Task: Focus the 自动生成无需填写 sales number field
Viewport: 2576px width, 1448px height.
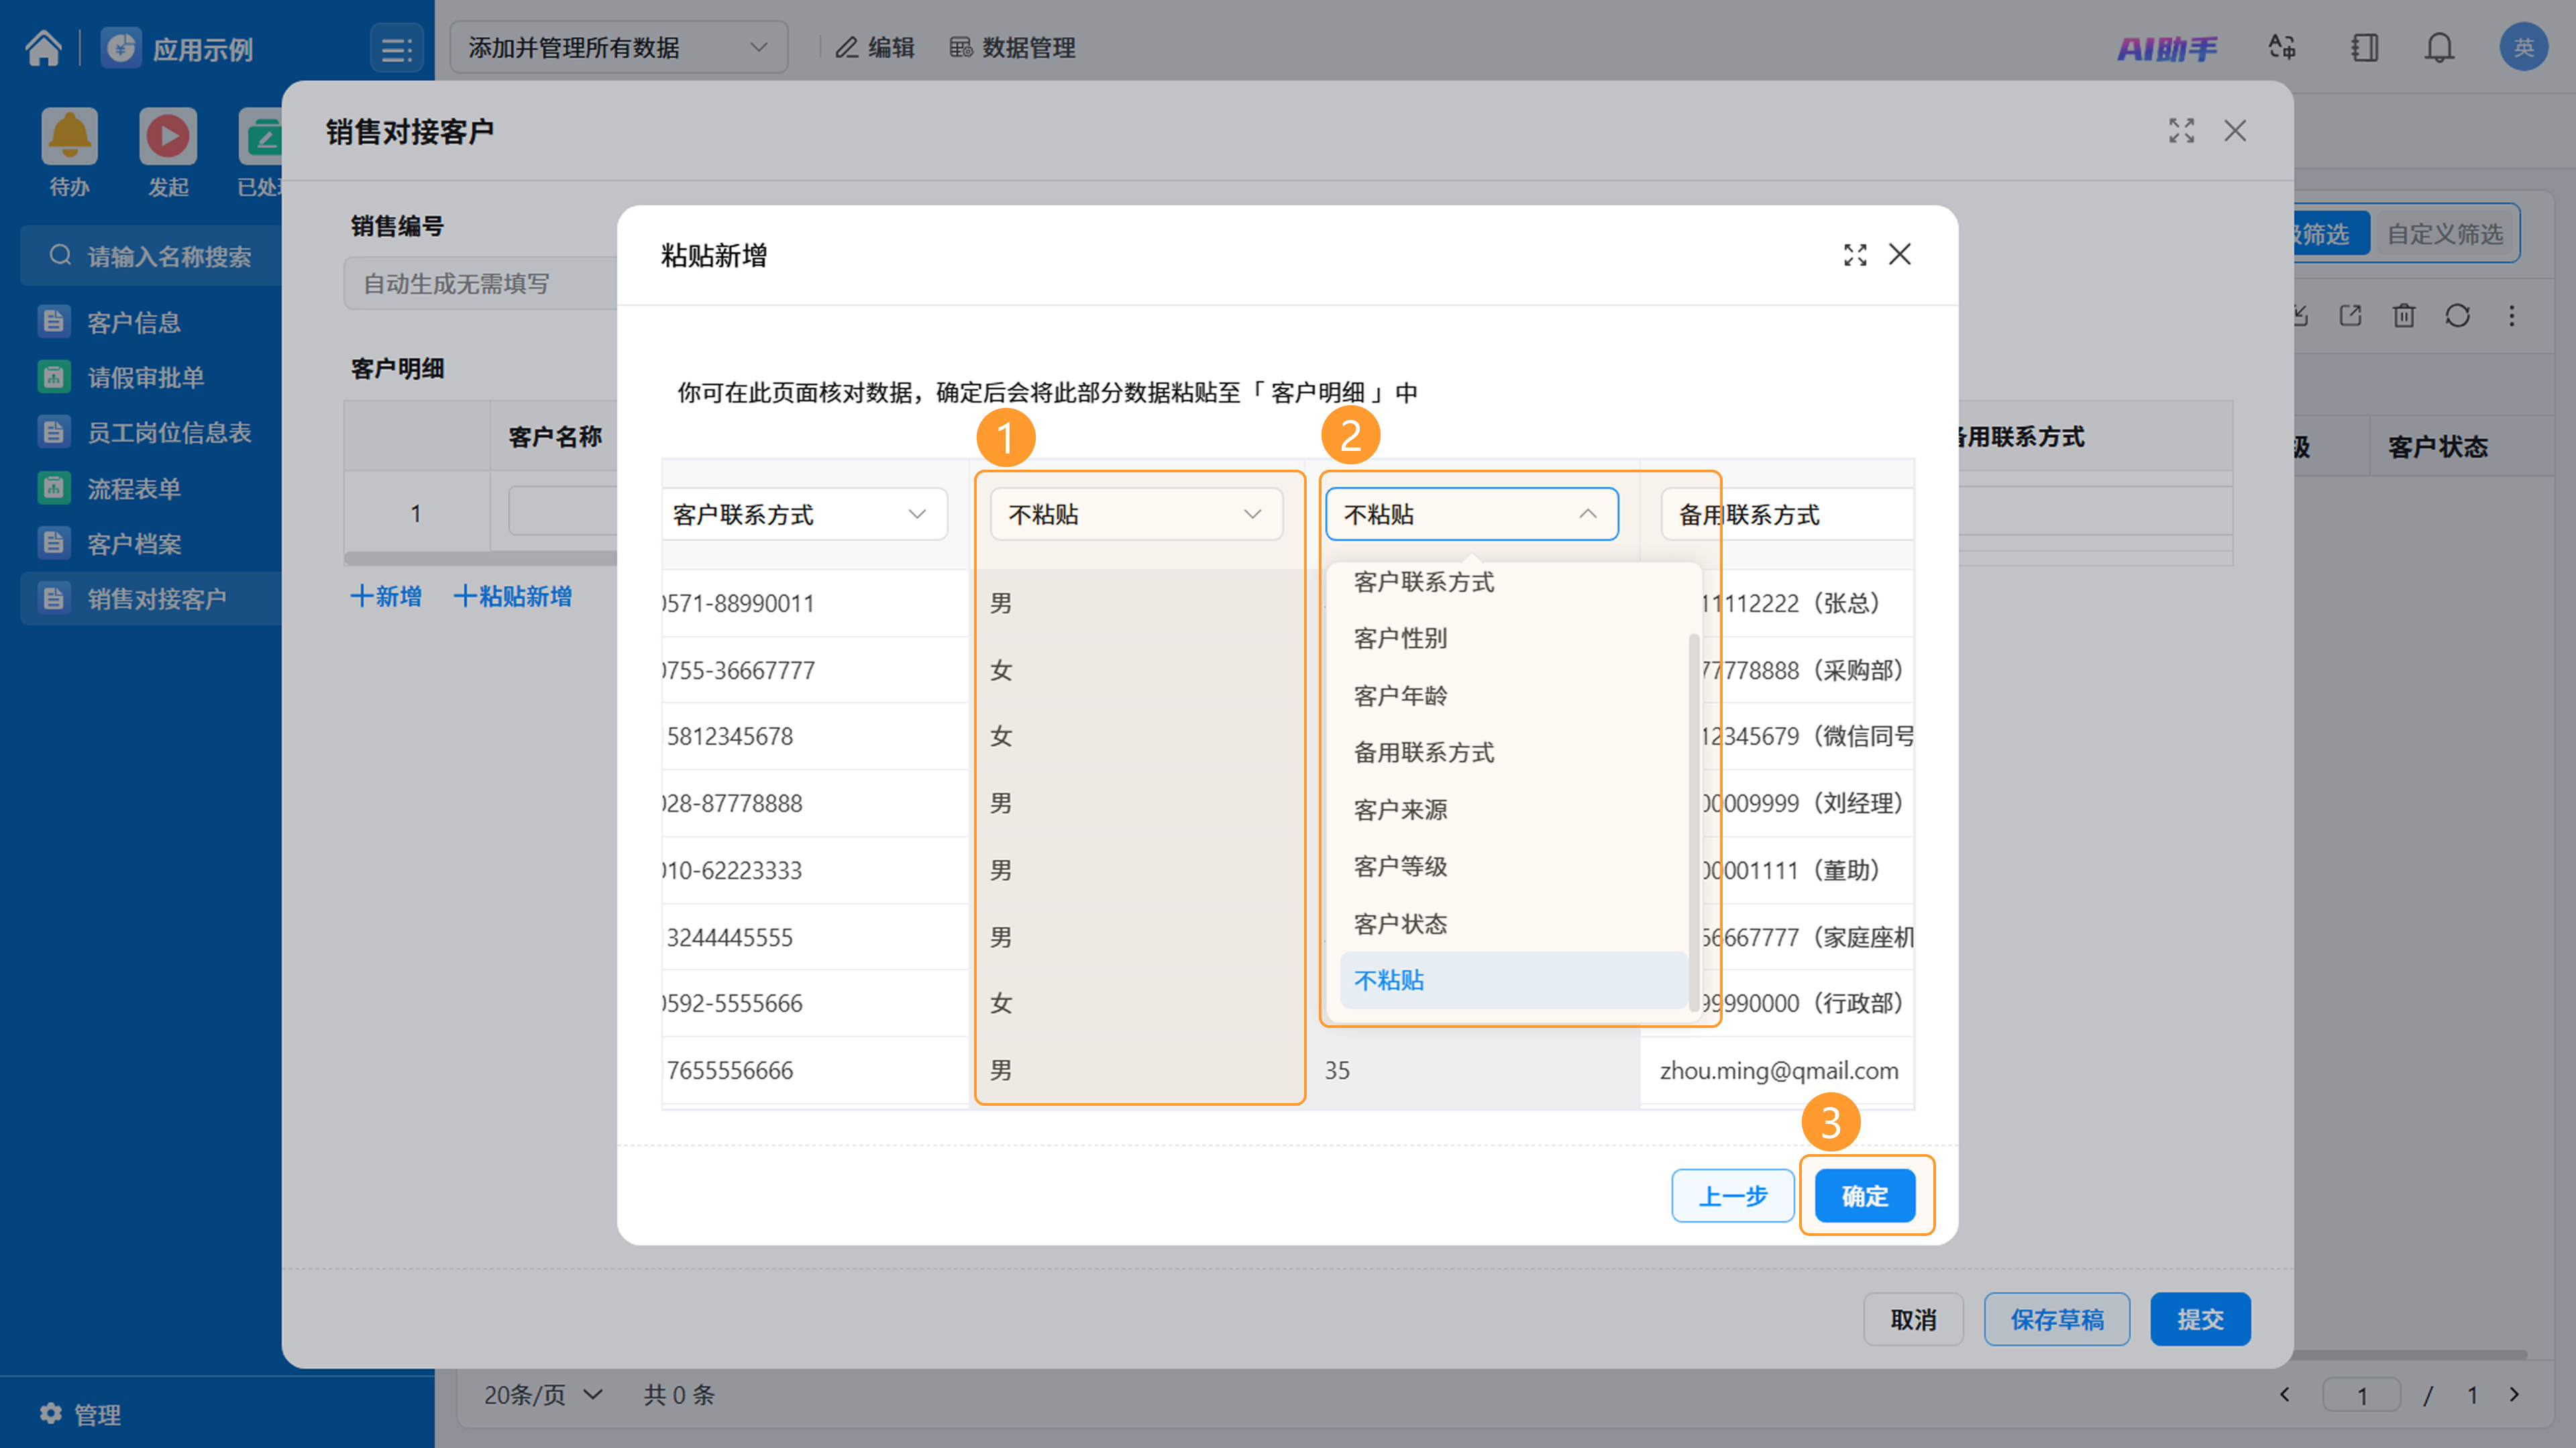Action: (481, 284)
